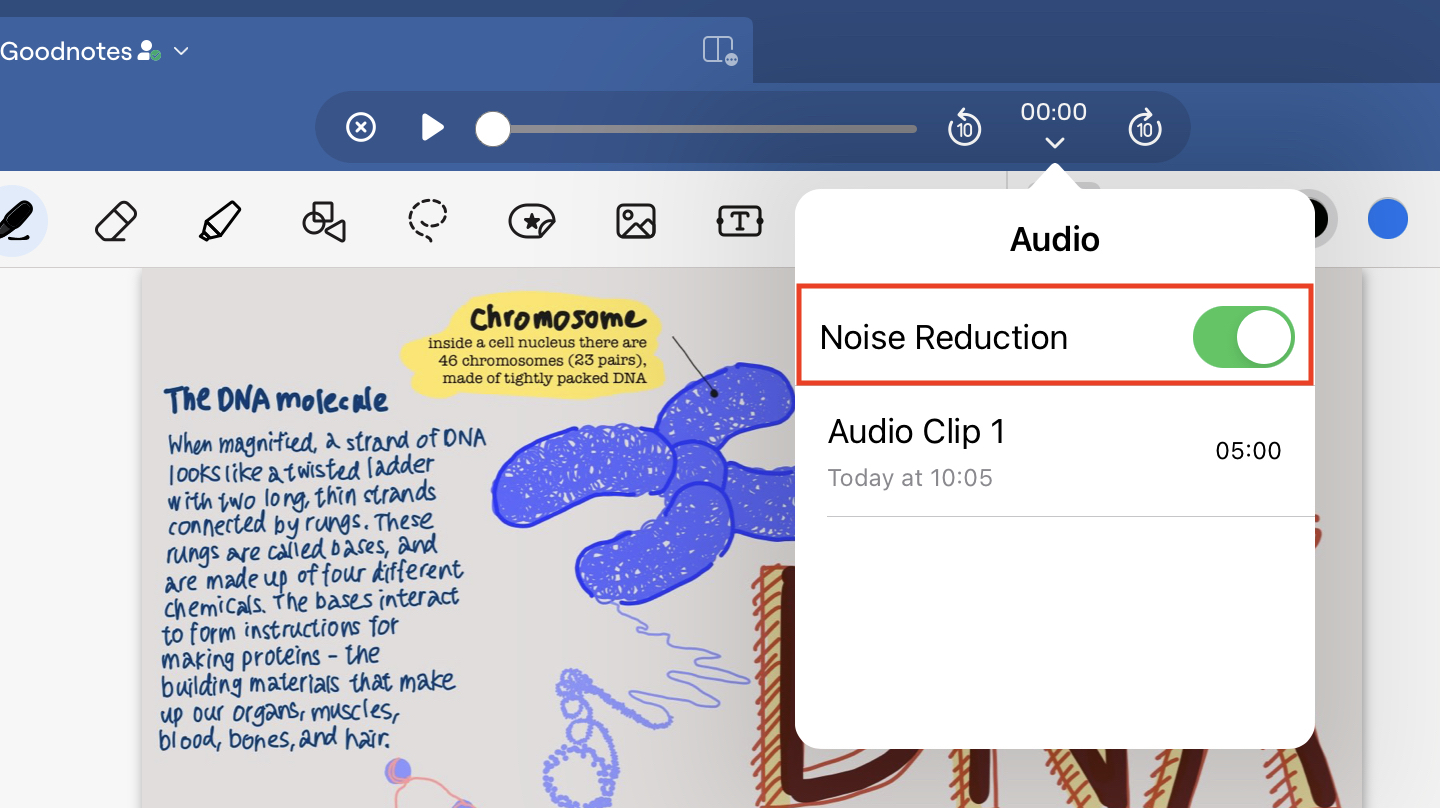Toggle the Noise Reduction switch off

coord(1243,337)
